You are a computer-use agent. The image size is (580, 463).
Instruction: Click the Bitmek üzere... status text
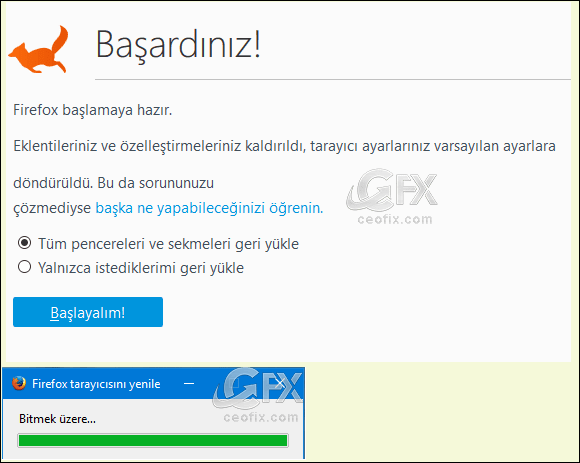[57, 419]
